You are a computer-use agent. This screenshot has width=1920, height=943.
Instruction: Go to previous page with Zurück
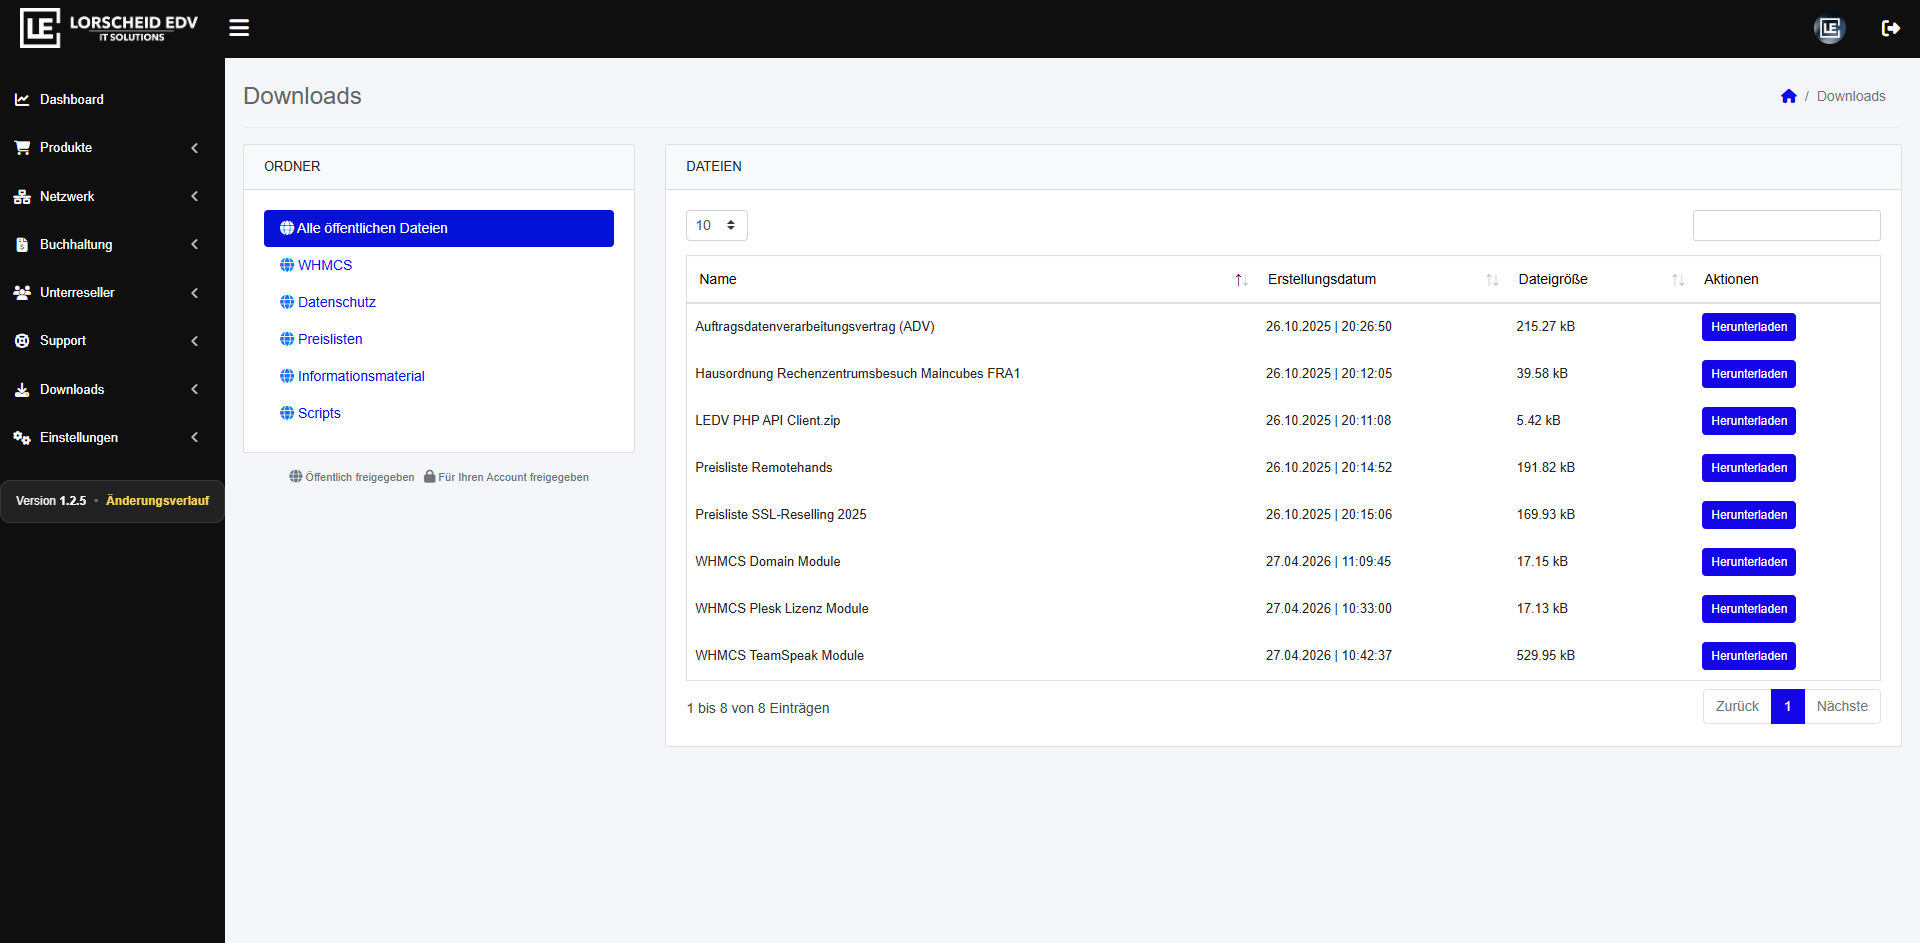1737,706
